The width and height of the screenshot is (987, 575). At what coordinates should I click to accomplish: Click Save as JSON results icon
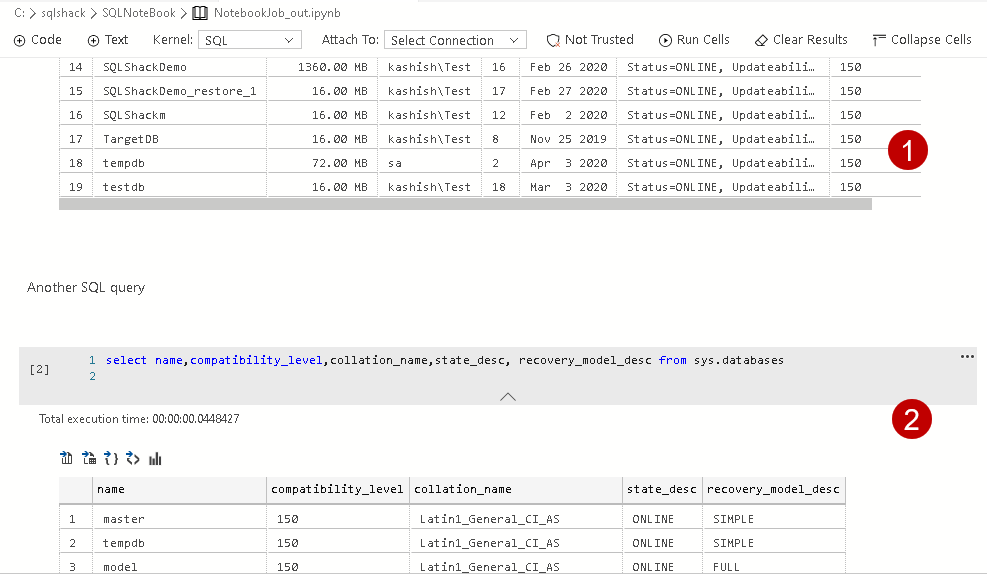(x=111, y=459)
